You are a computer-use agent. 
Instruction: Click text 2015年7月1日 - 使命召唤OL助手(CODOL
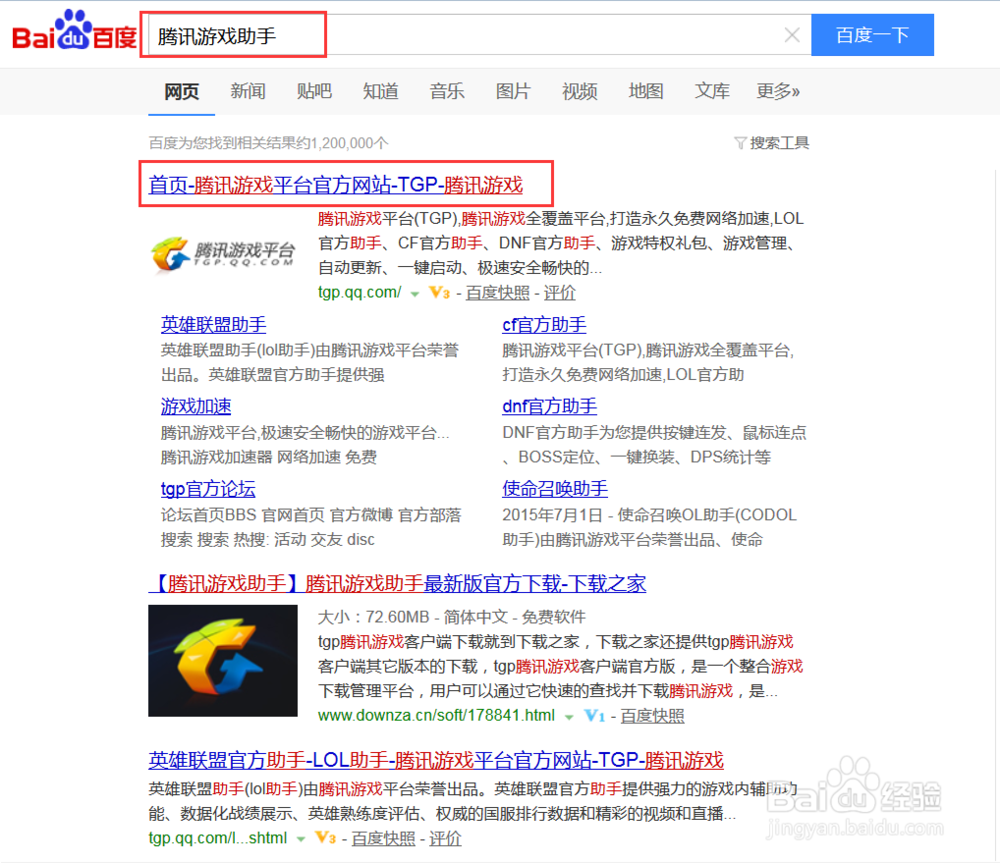coord(649,515)
